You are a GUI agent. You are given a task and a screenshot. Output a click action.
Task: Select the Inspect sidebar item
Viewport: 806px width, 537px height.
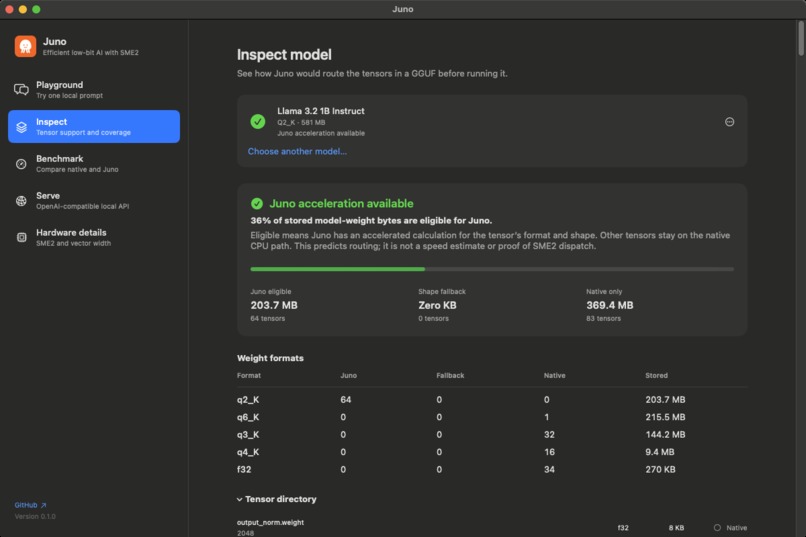point(94,126)
